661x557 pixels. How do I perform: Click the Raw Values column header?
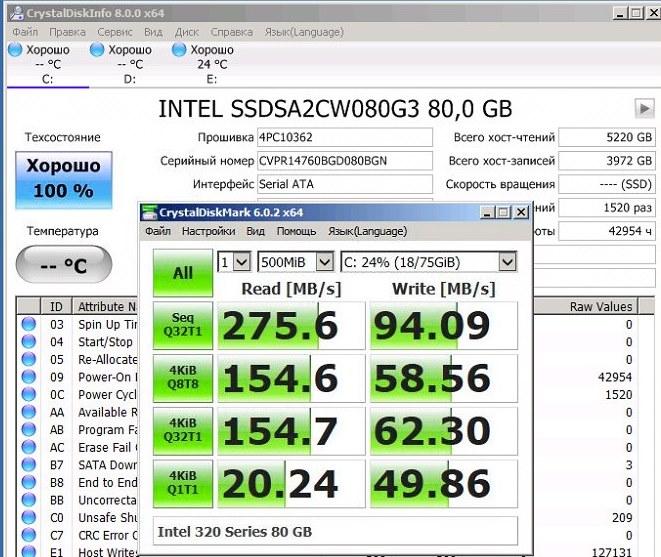click(586, 306)
